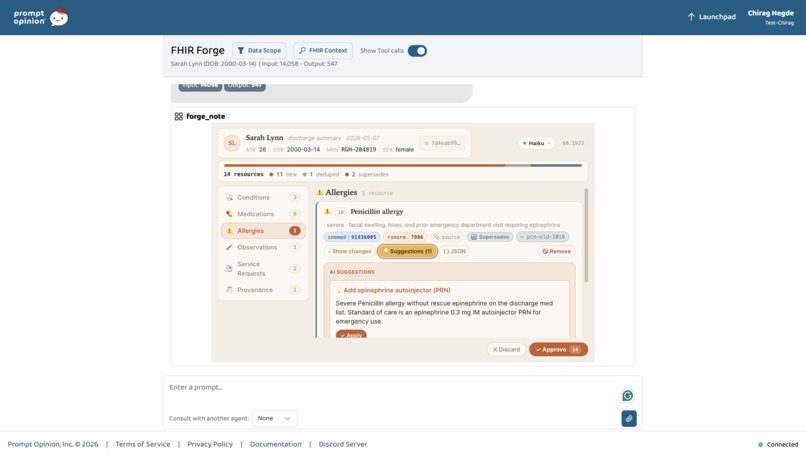The image size is (806, 458).
Task: Discard the forged note
Action: point(506,350)
